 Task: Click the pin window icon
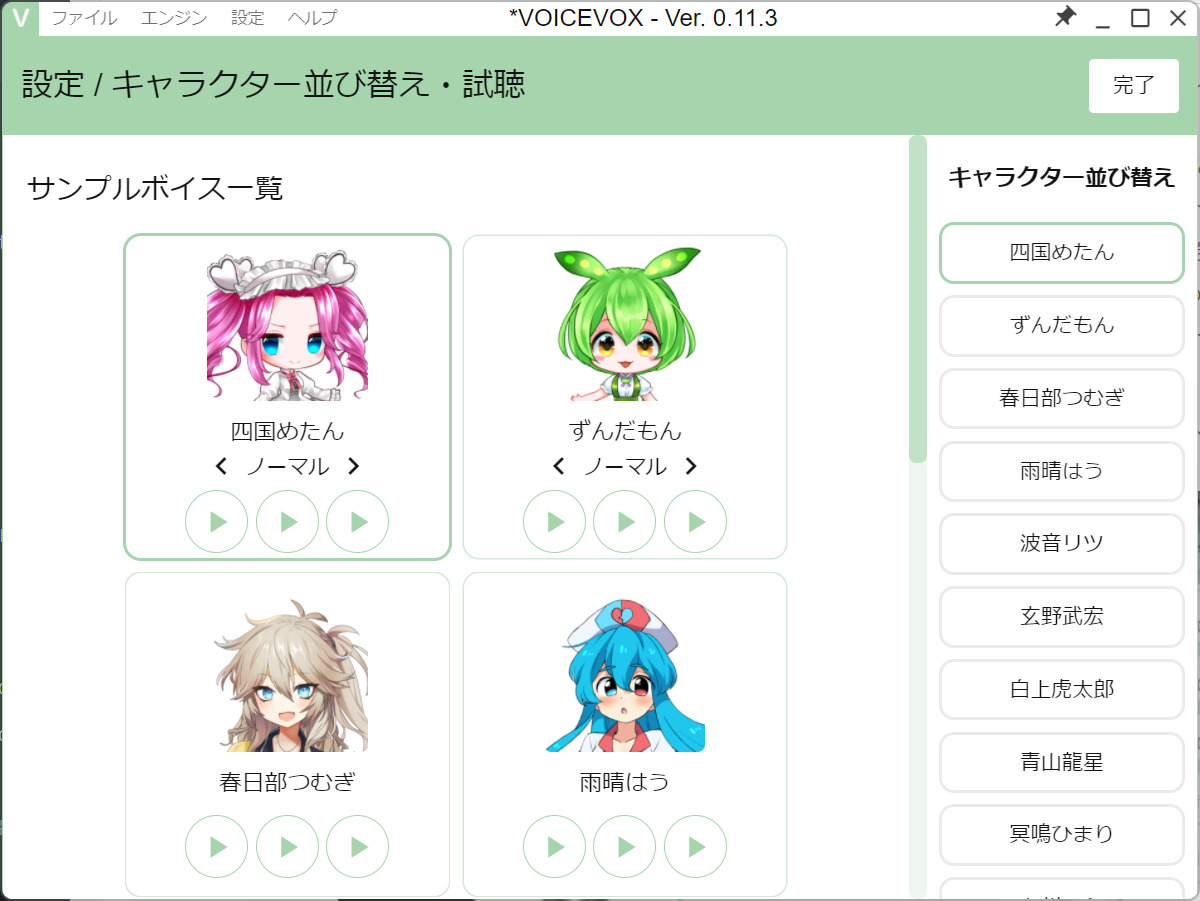pos(1065,17)
